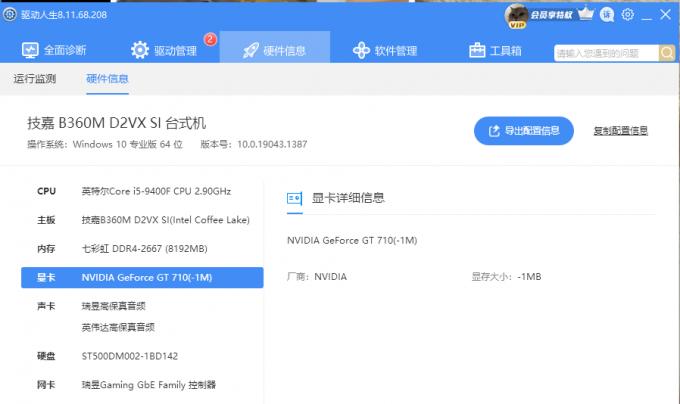Open the 驱动管理 tab
680x404 pixels.
pyautogui.click(x=164, y=50)
